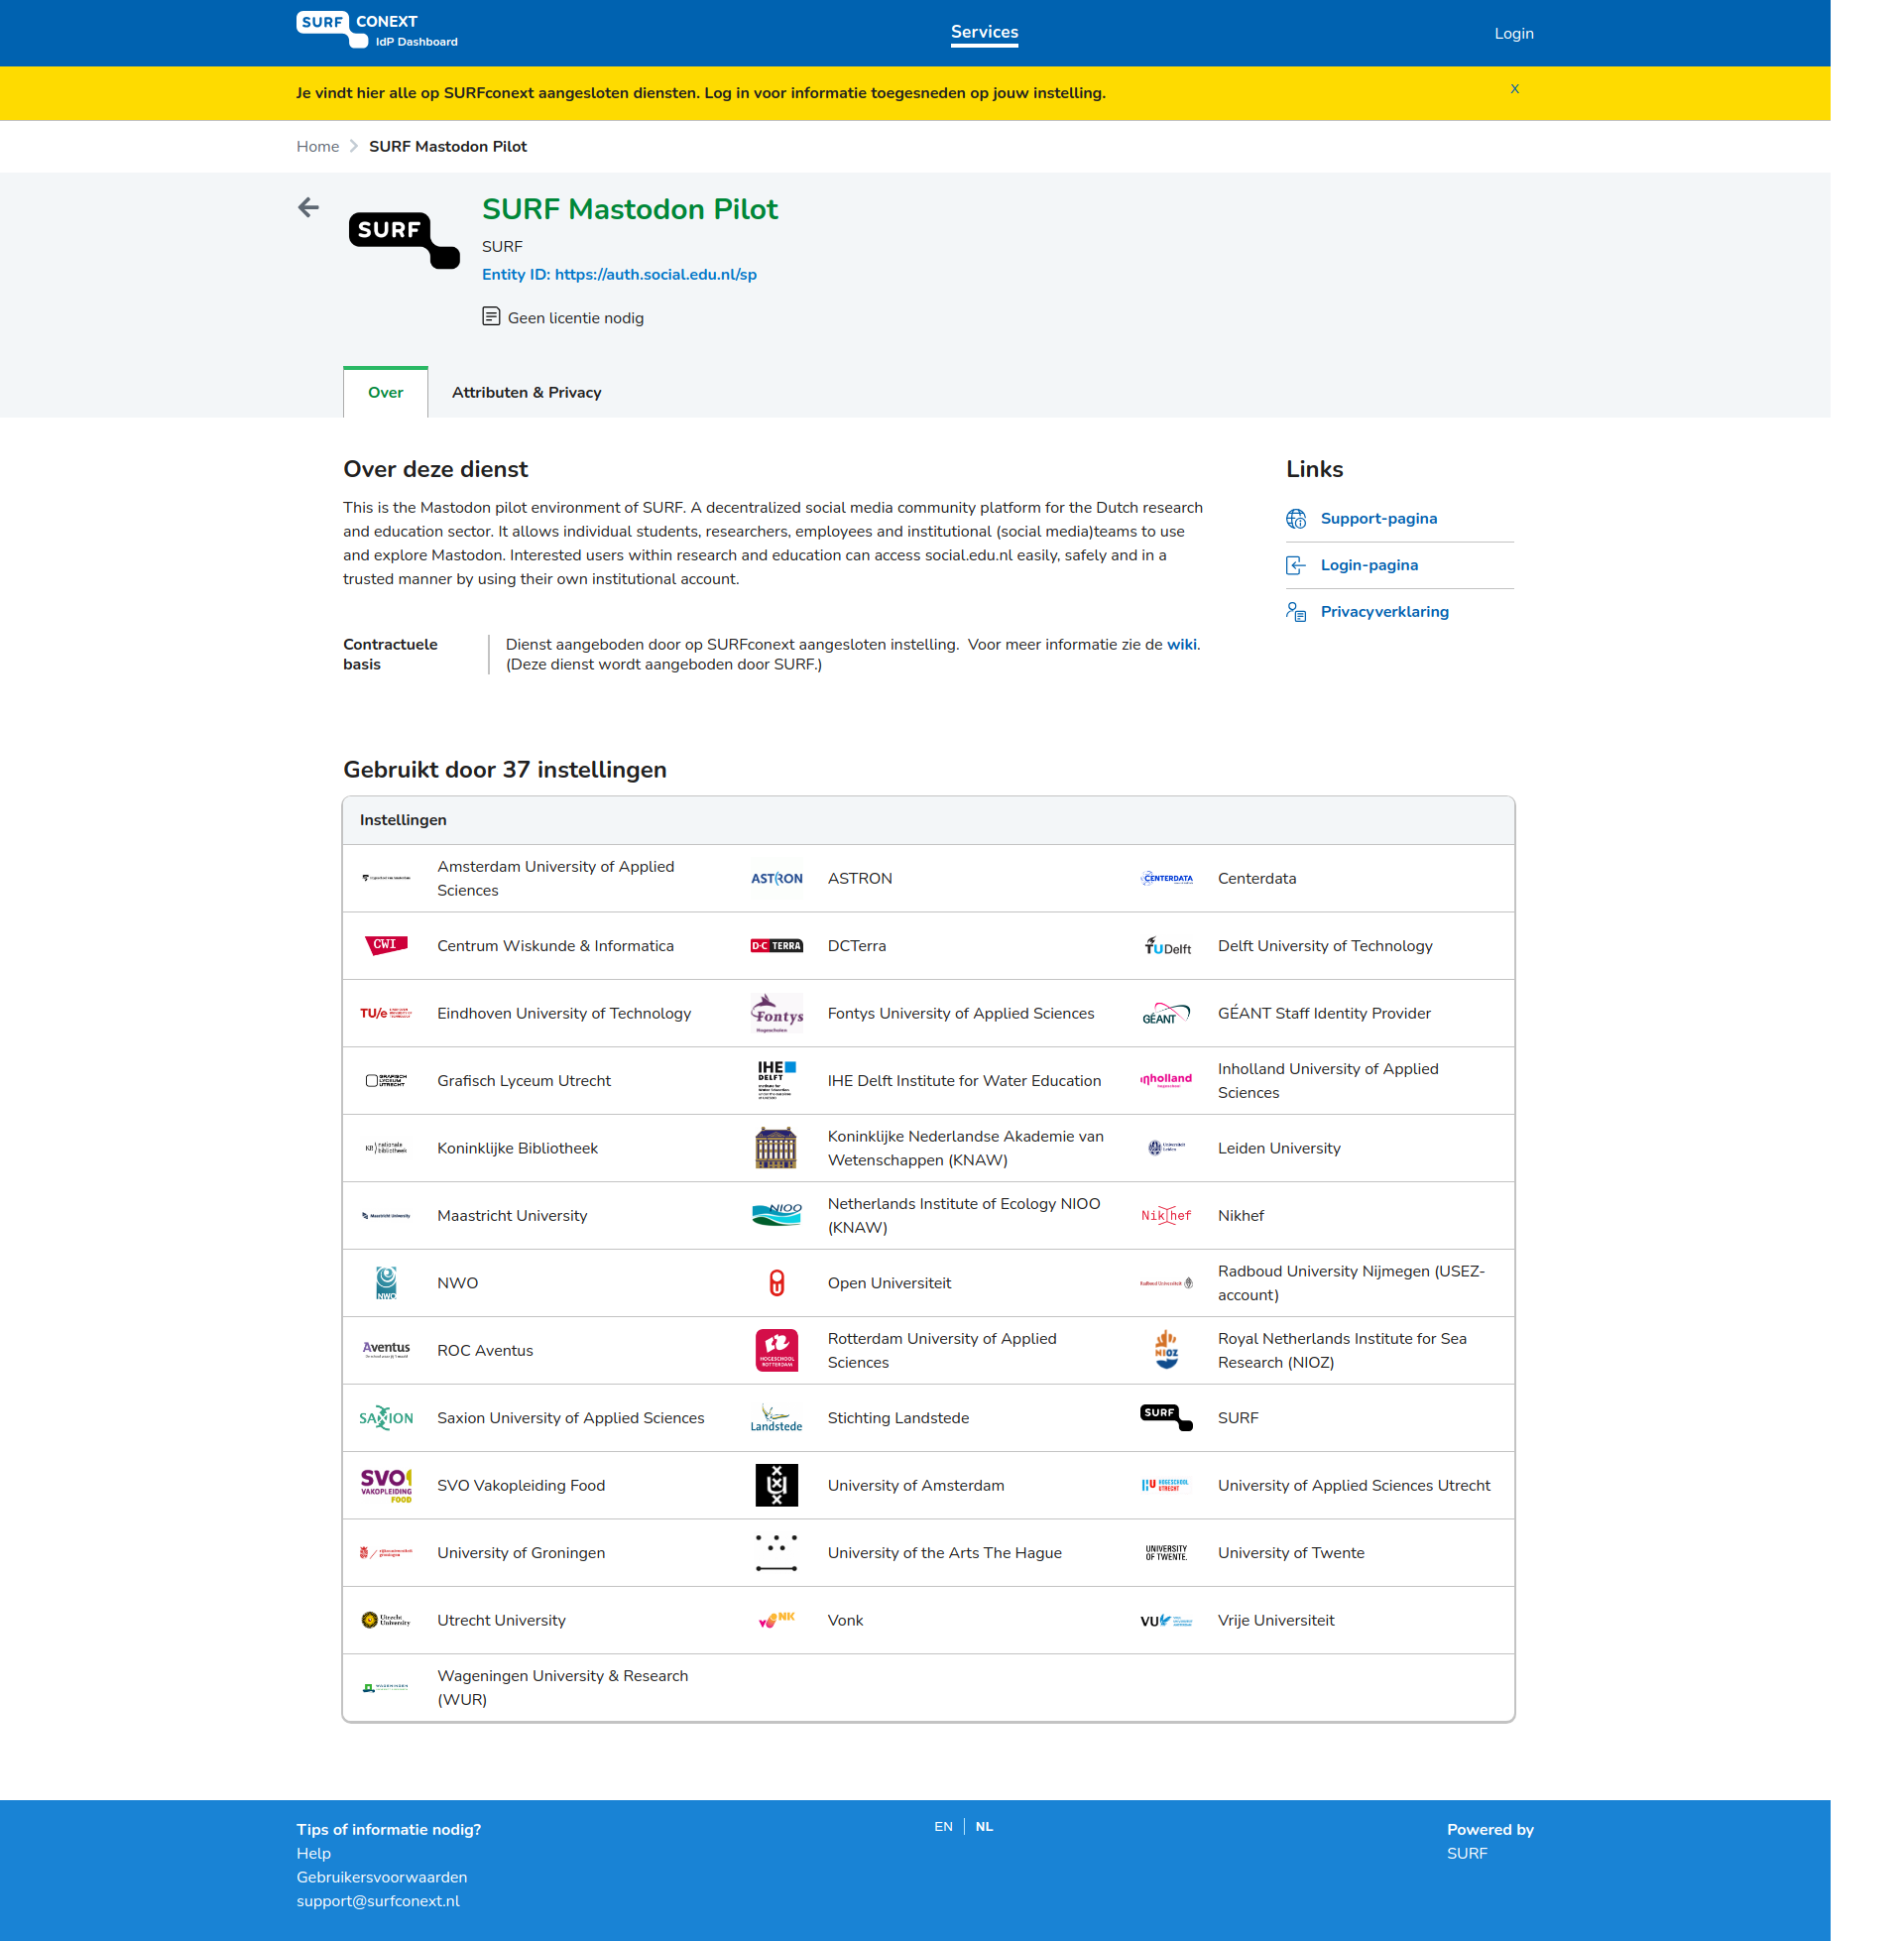Select the Over tab
Screen dimensions: 1904x1941
click(385, 393)
